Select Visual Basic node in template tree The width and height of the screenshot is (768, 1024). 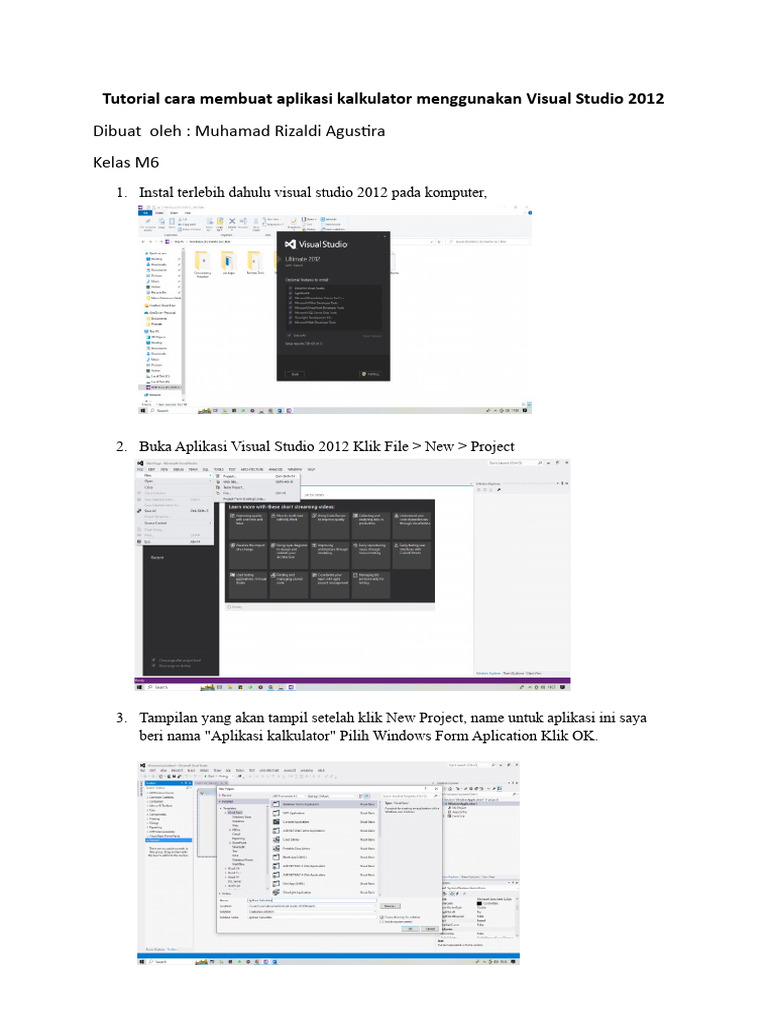[234, 812]
